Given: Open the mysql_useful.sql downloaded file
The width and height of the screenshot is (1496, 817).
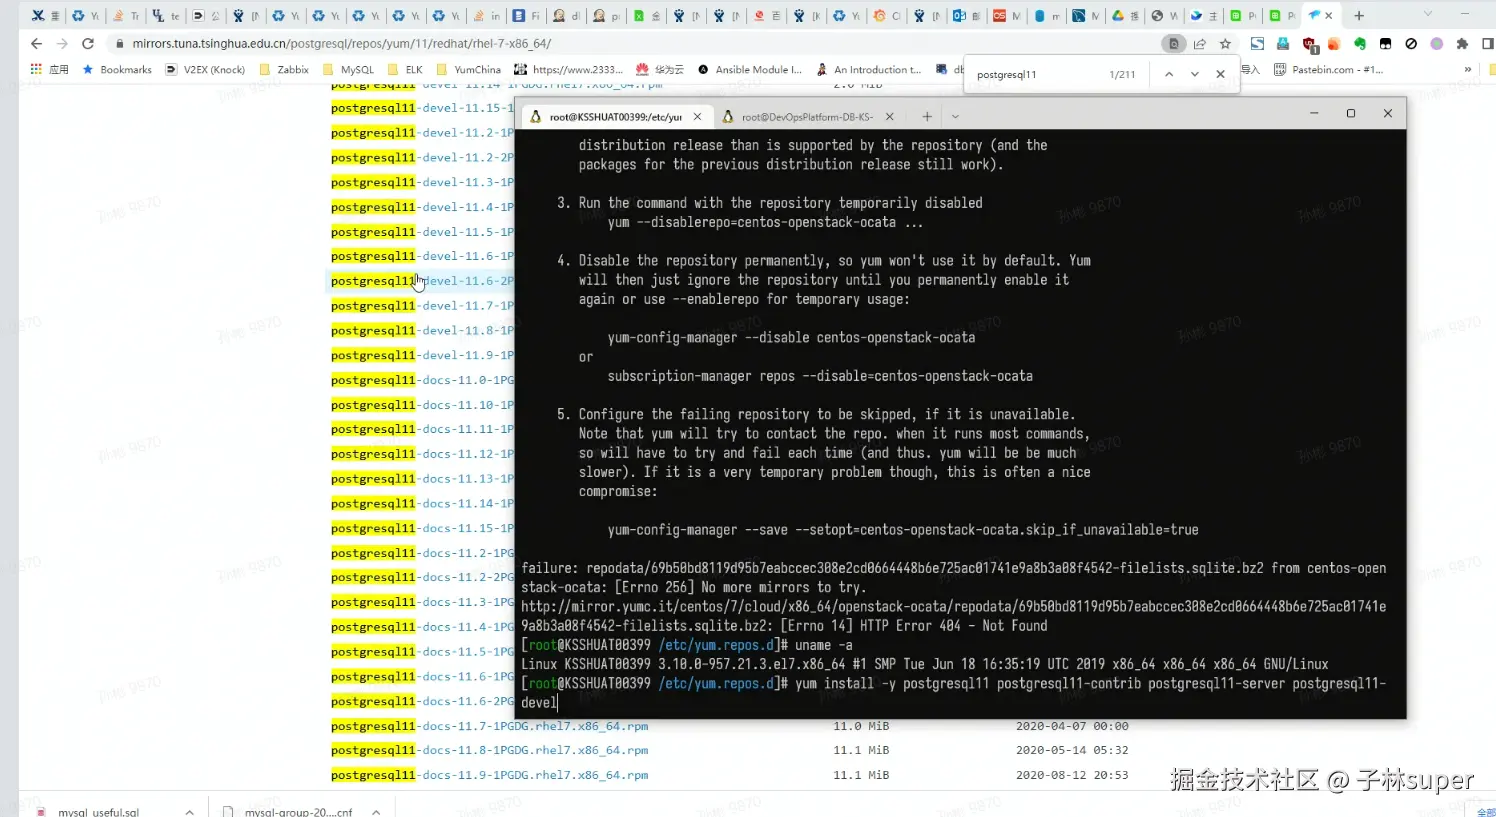Looking at the screenshot, I should [98, 812].
